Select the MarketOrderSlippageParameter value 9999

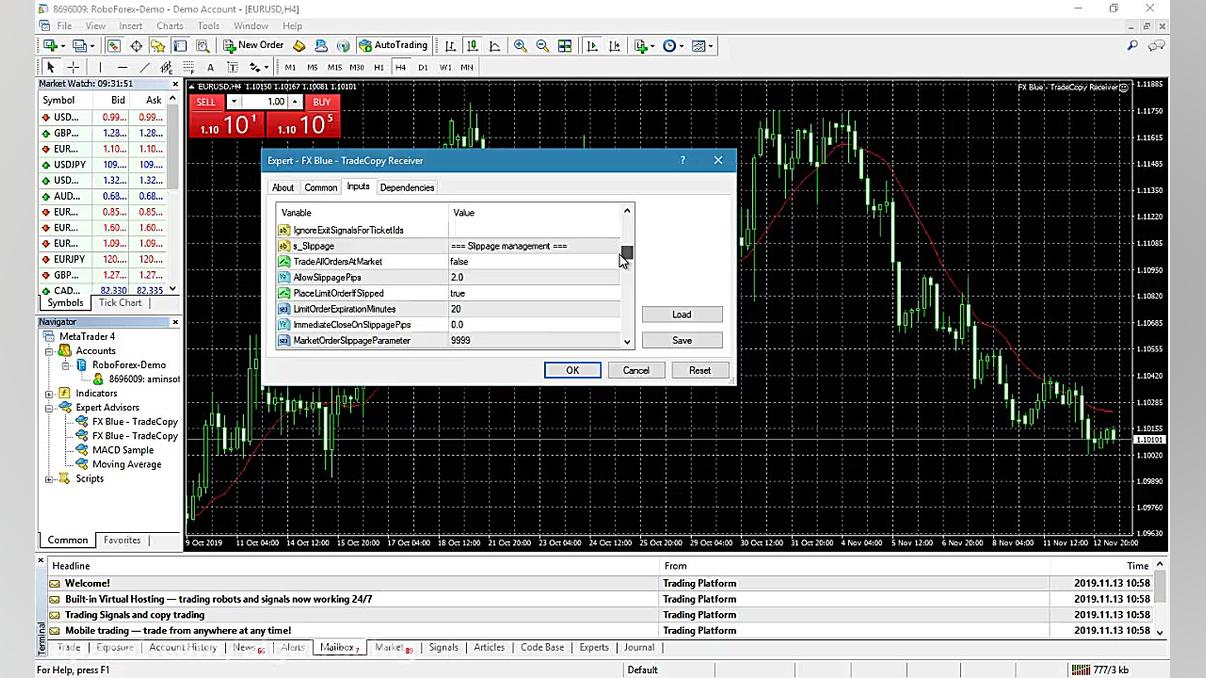pyautogui.click(x=534, y=340)
